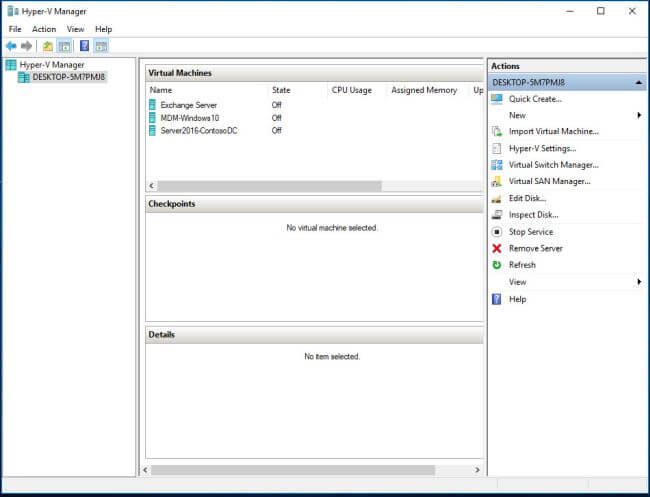
Task: Open Import Virtual Machine... action
Action: tap(554, 131)
